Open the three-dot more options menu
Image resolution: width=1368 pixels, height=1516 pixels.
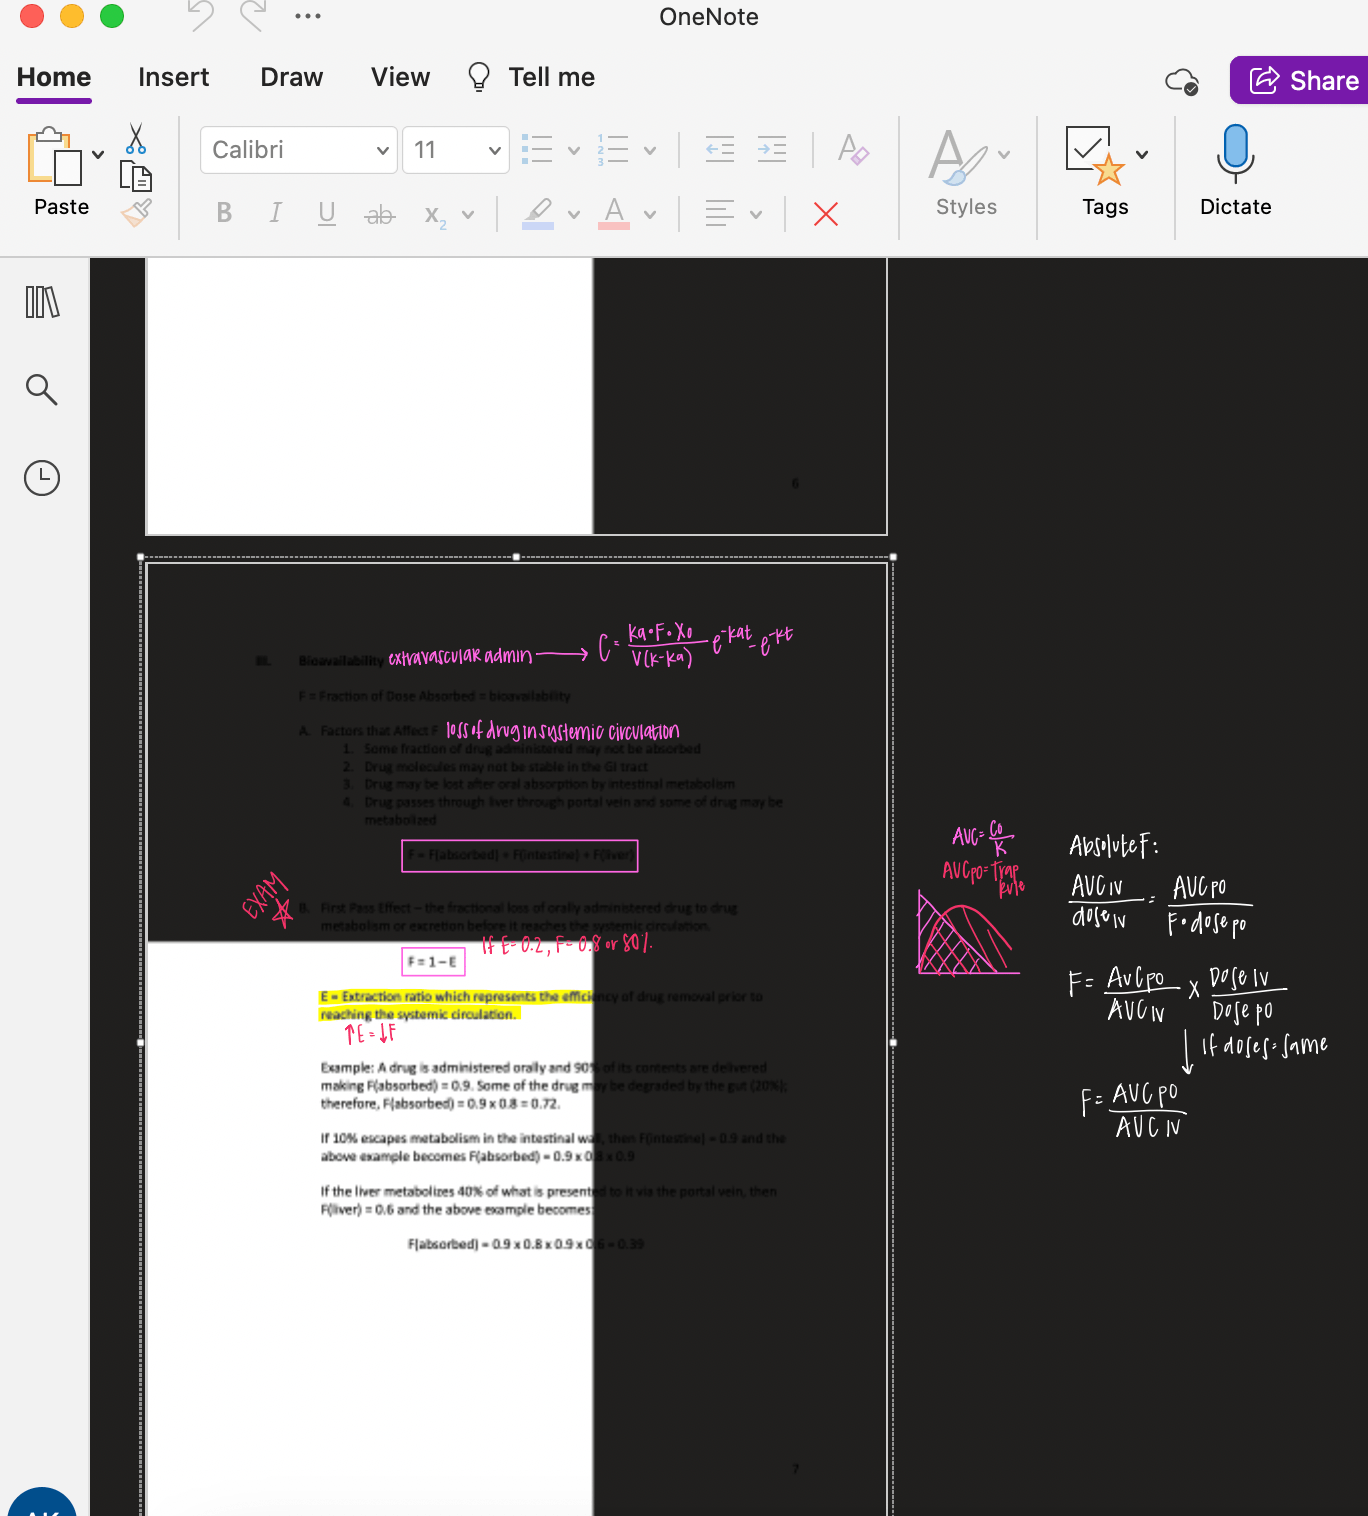click(x=308, y=16)
